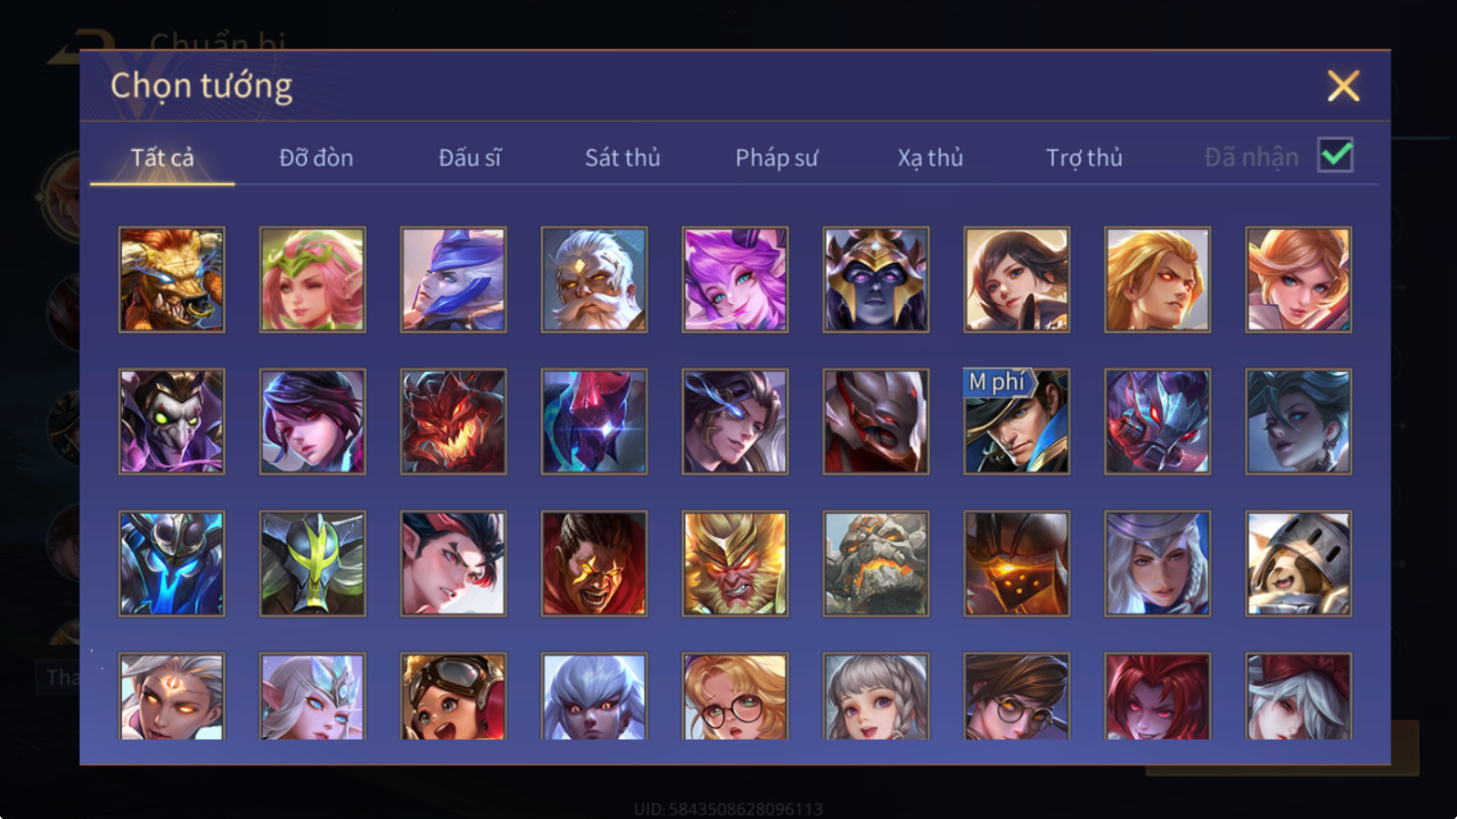Viewport: 1457px width, 819px height.
Task: Switch to the "Đỡ đòn" tab
Action: coord(316,158)
